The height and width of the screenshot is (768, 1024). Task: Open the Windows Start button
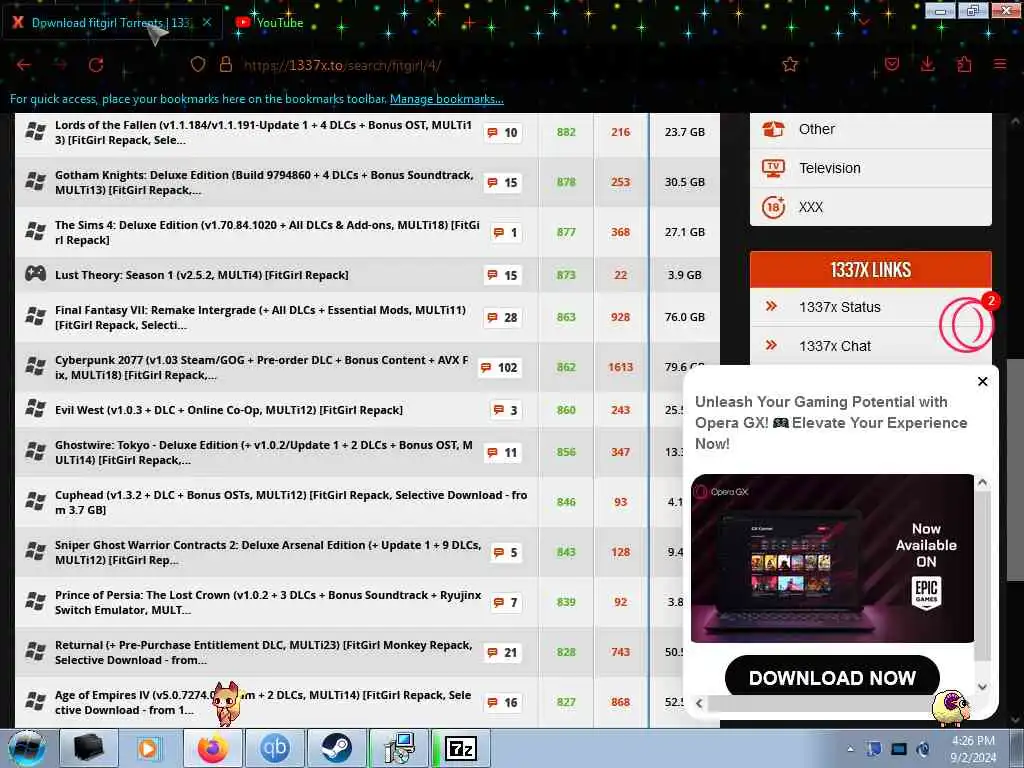26,748
